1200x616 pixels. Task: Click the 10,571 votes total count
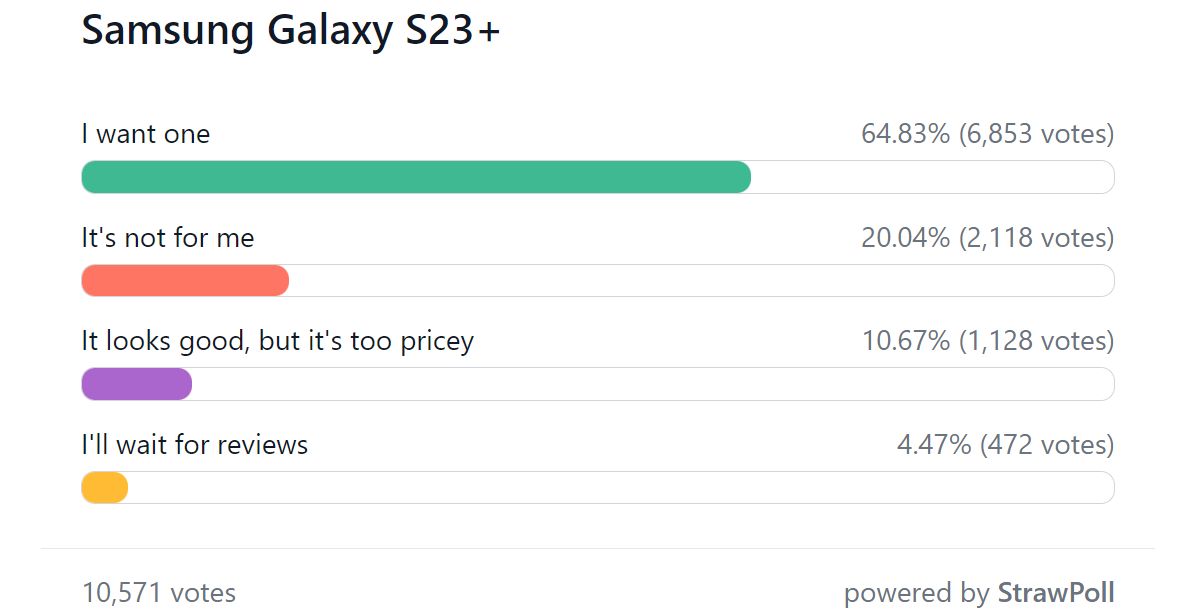click(159, 593)
